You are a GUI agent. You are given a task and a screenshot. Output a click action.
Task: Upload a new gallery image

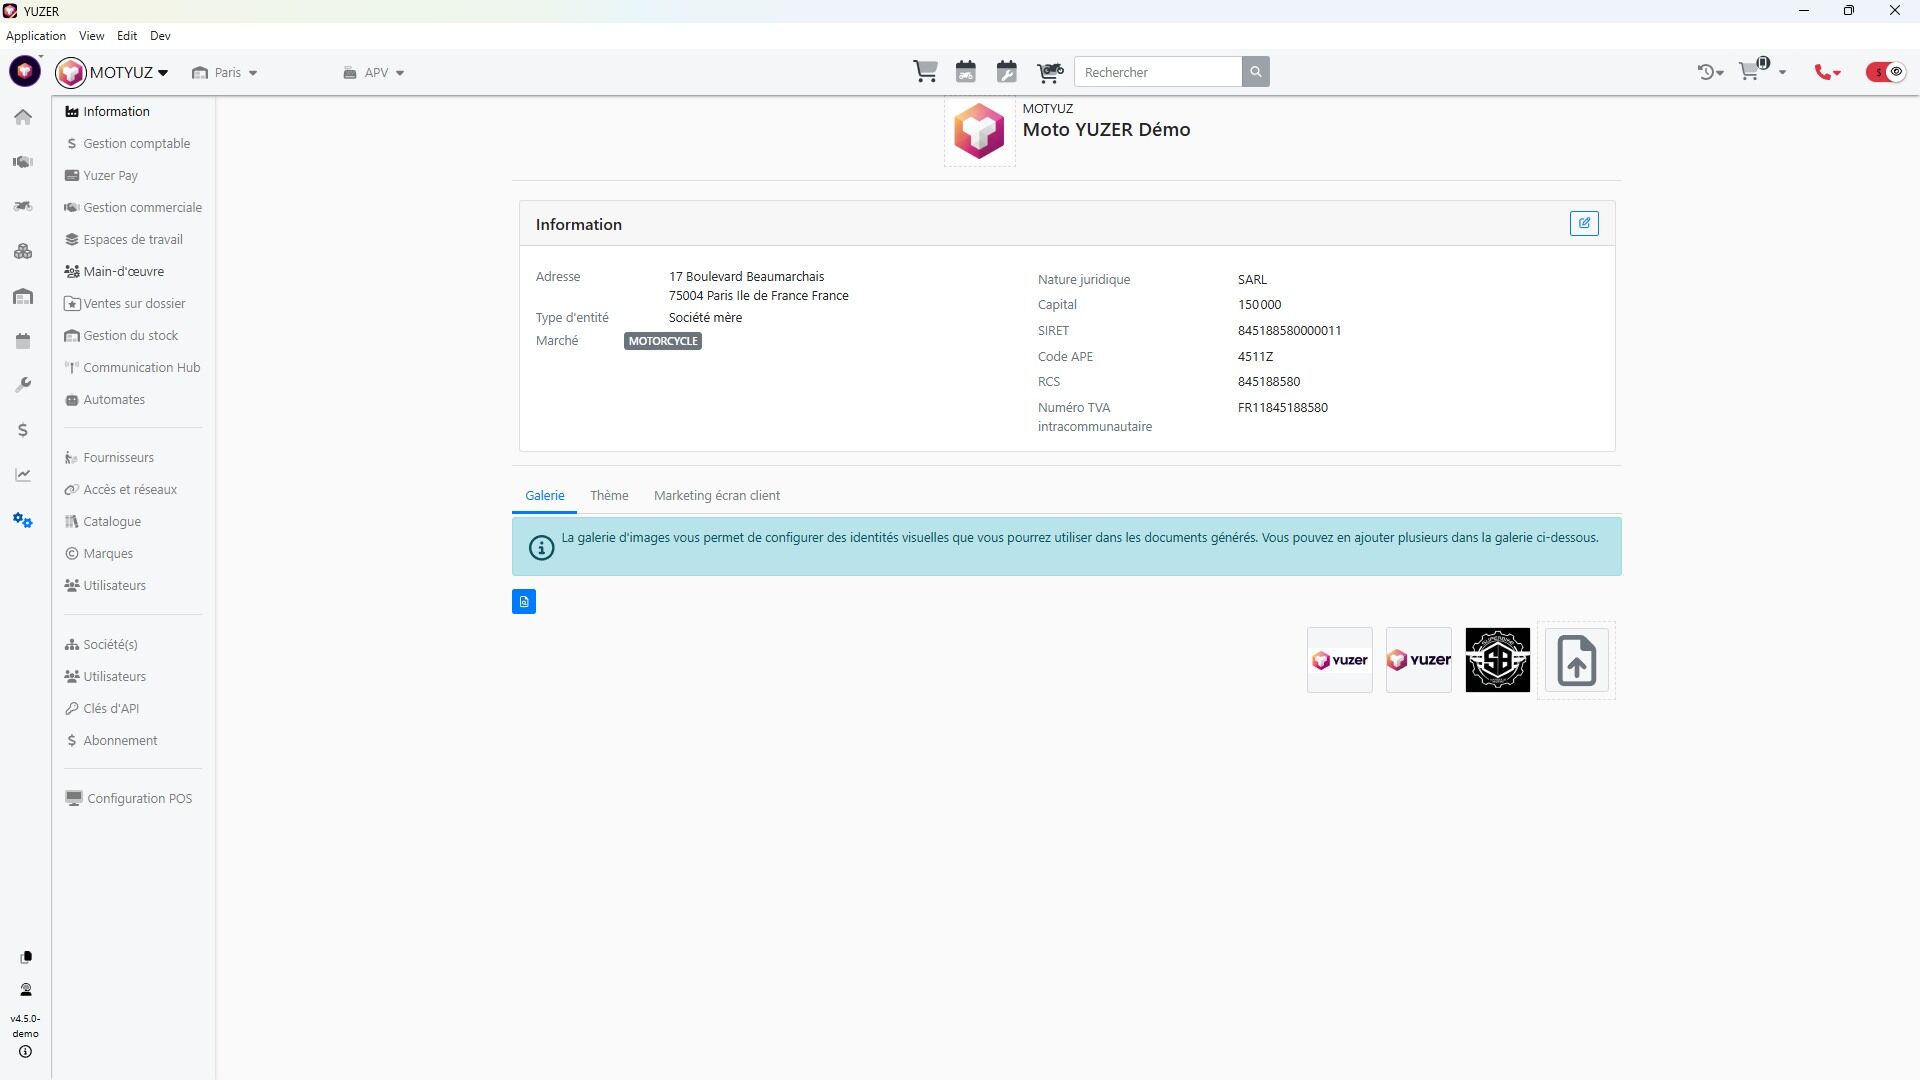(x=1576, y=661)
